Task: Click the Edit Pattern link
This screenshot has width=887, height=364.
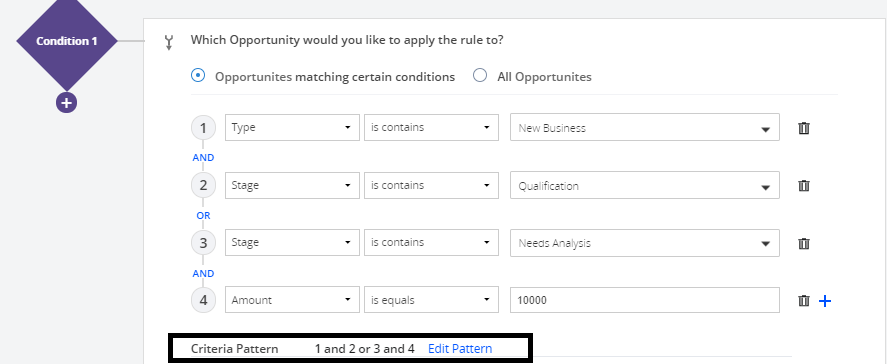Action: [x=460, y=349]
